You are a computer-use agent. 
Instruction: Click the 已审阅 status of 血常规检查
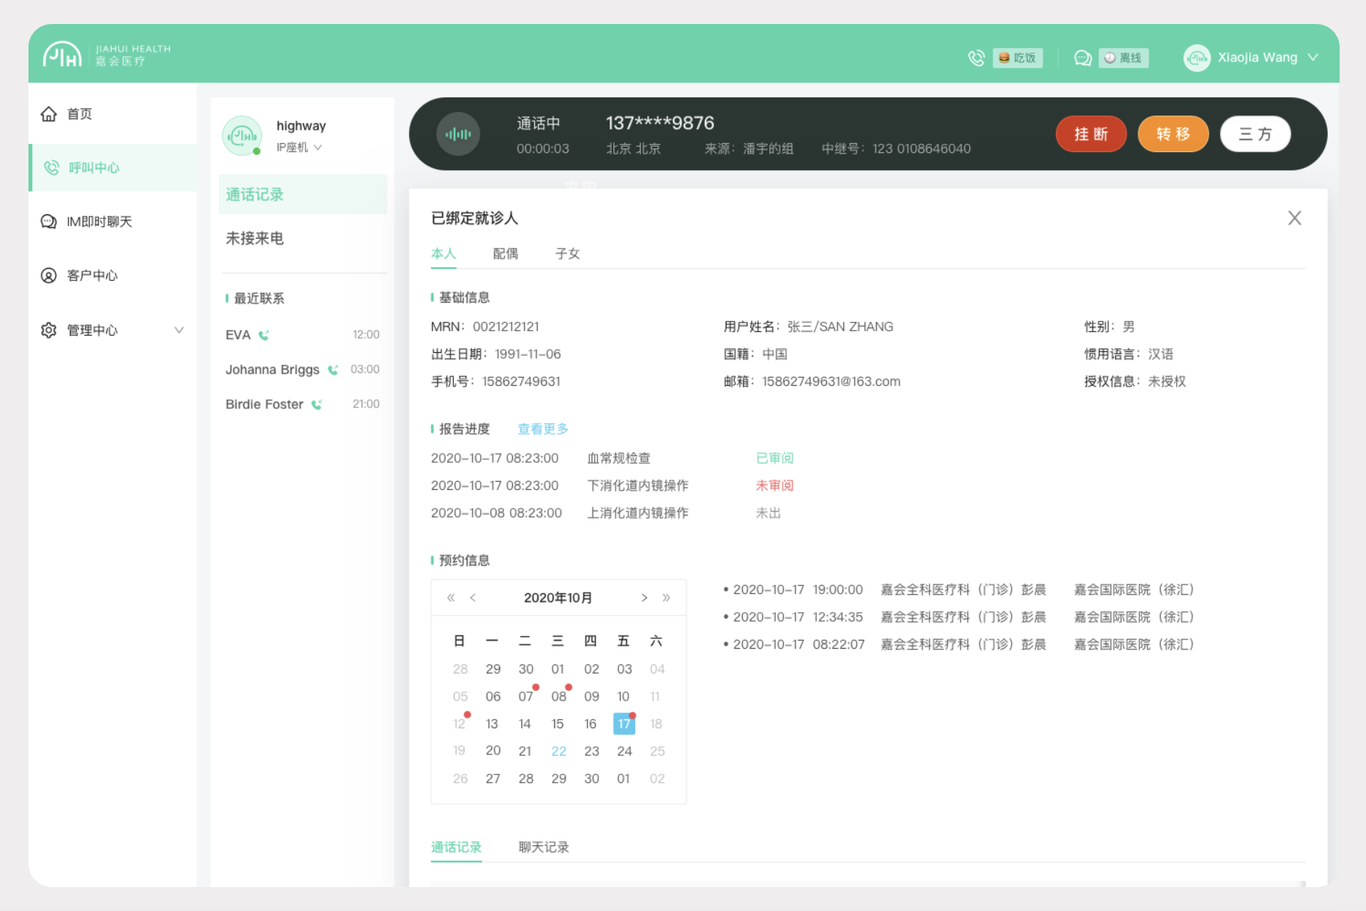pyautogui.click(x=775, y=458)
